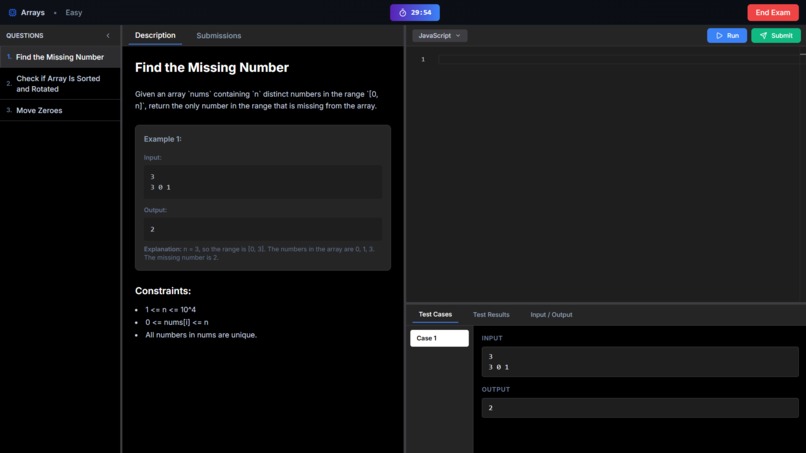Click line number 1 in editor gutter
Viewport: 806px width, 453px height.
[423, 60]
